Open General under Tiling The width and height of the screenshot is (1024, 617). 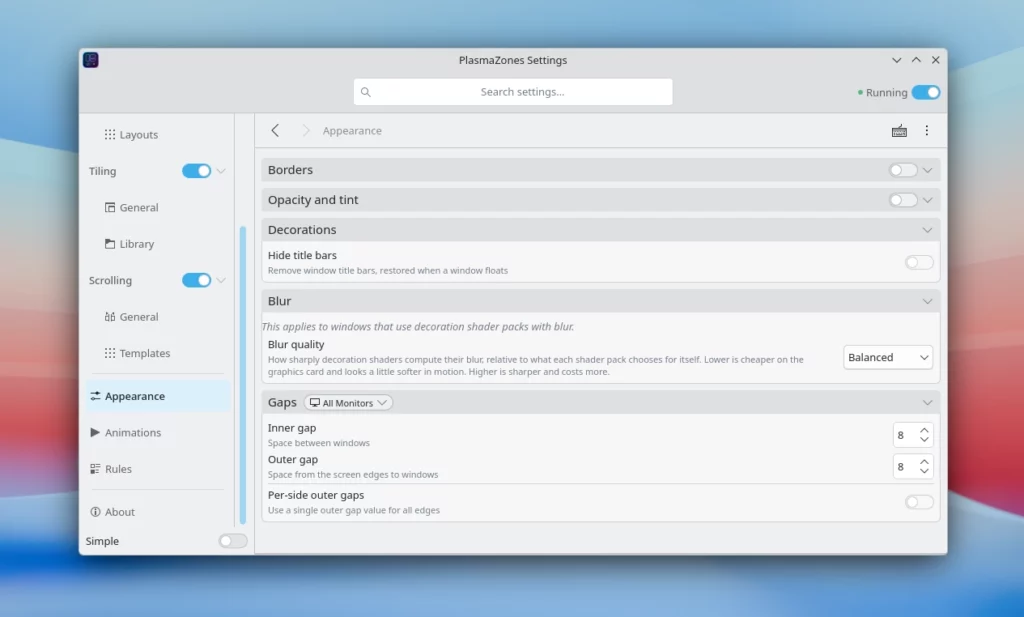(x=158, y=208)
